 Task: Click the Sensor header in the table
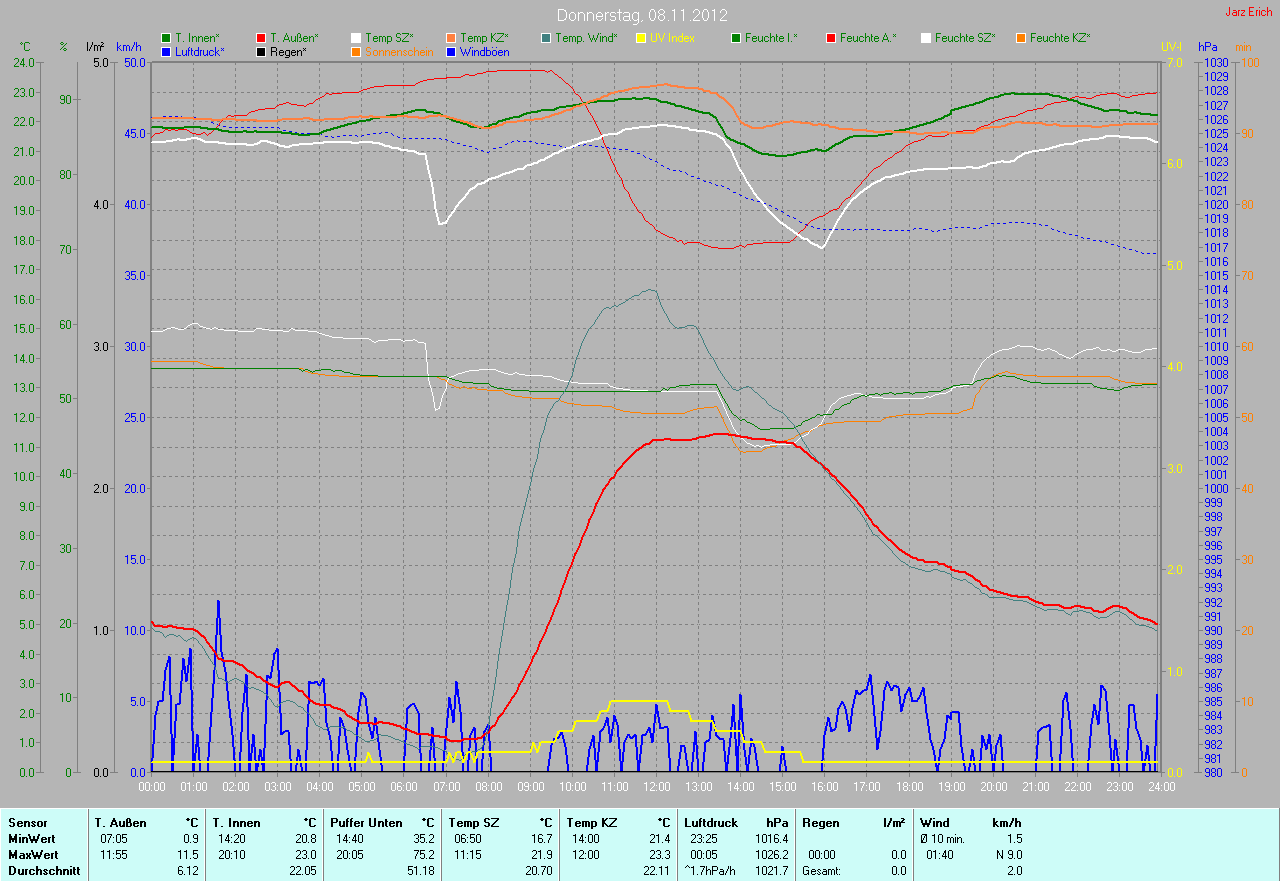tap(27, 822)
